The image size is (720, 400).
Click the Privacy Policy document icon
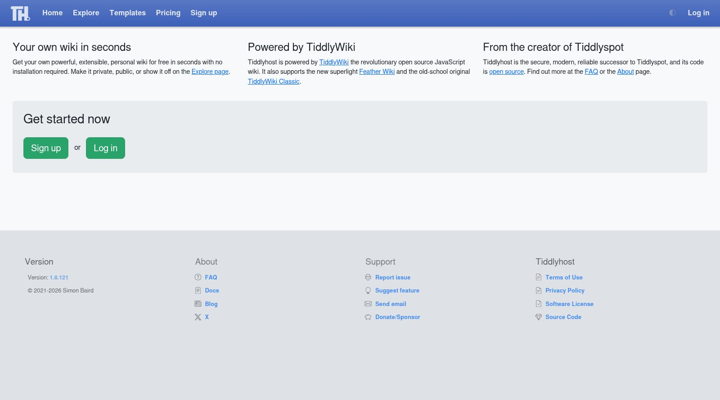(x=539, y=291)
